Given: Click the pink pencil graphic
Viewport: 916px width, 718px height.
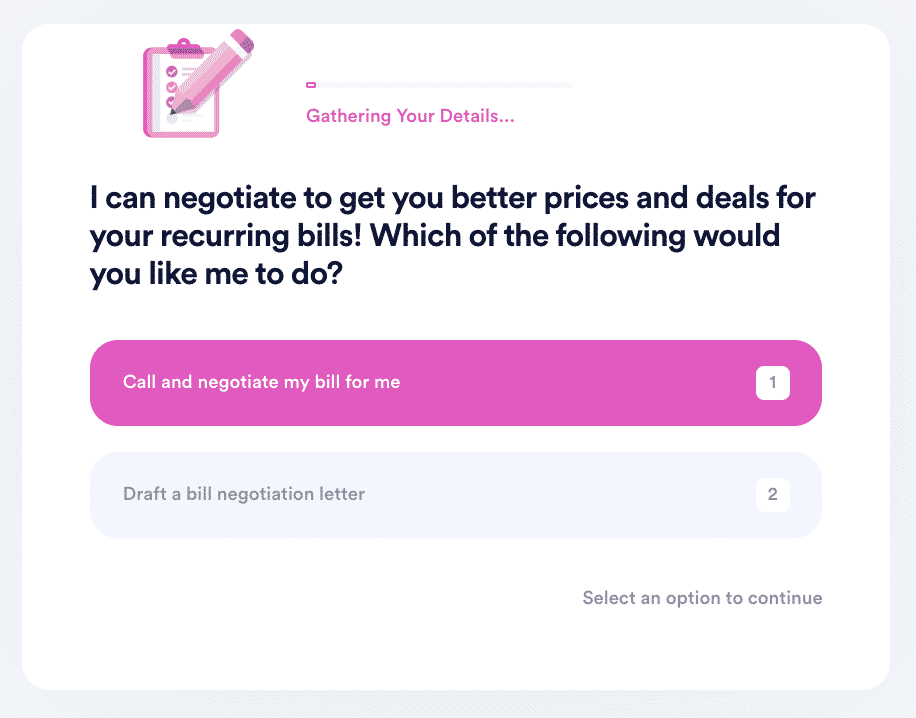Looking at the screenshot, I should tap(212, 71).
